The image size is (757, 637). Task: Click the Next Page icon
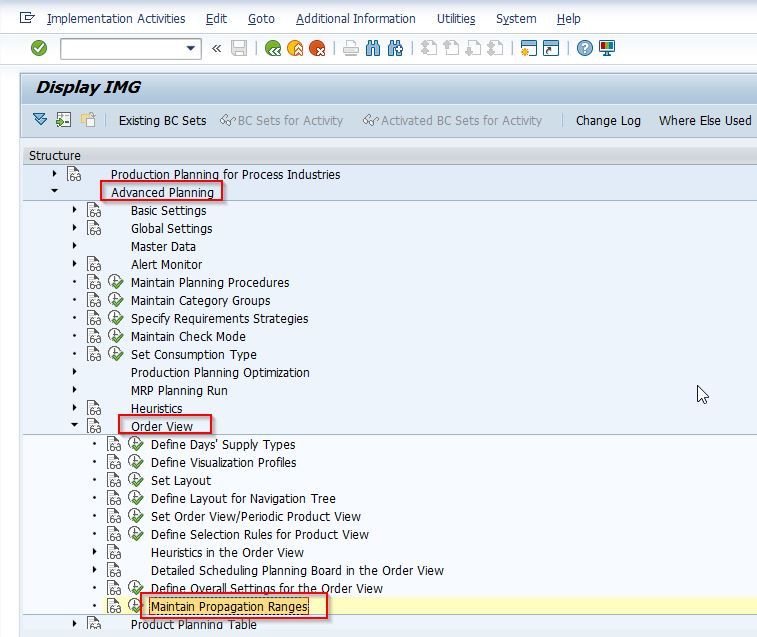[x=473, y=48]
